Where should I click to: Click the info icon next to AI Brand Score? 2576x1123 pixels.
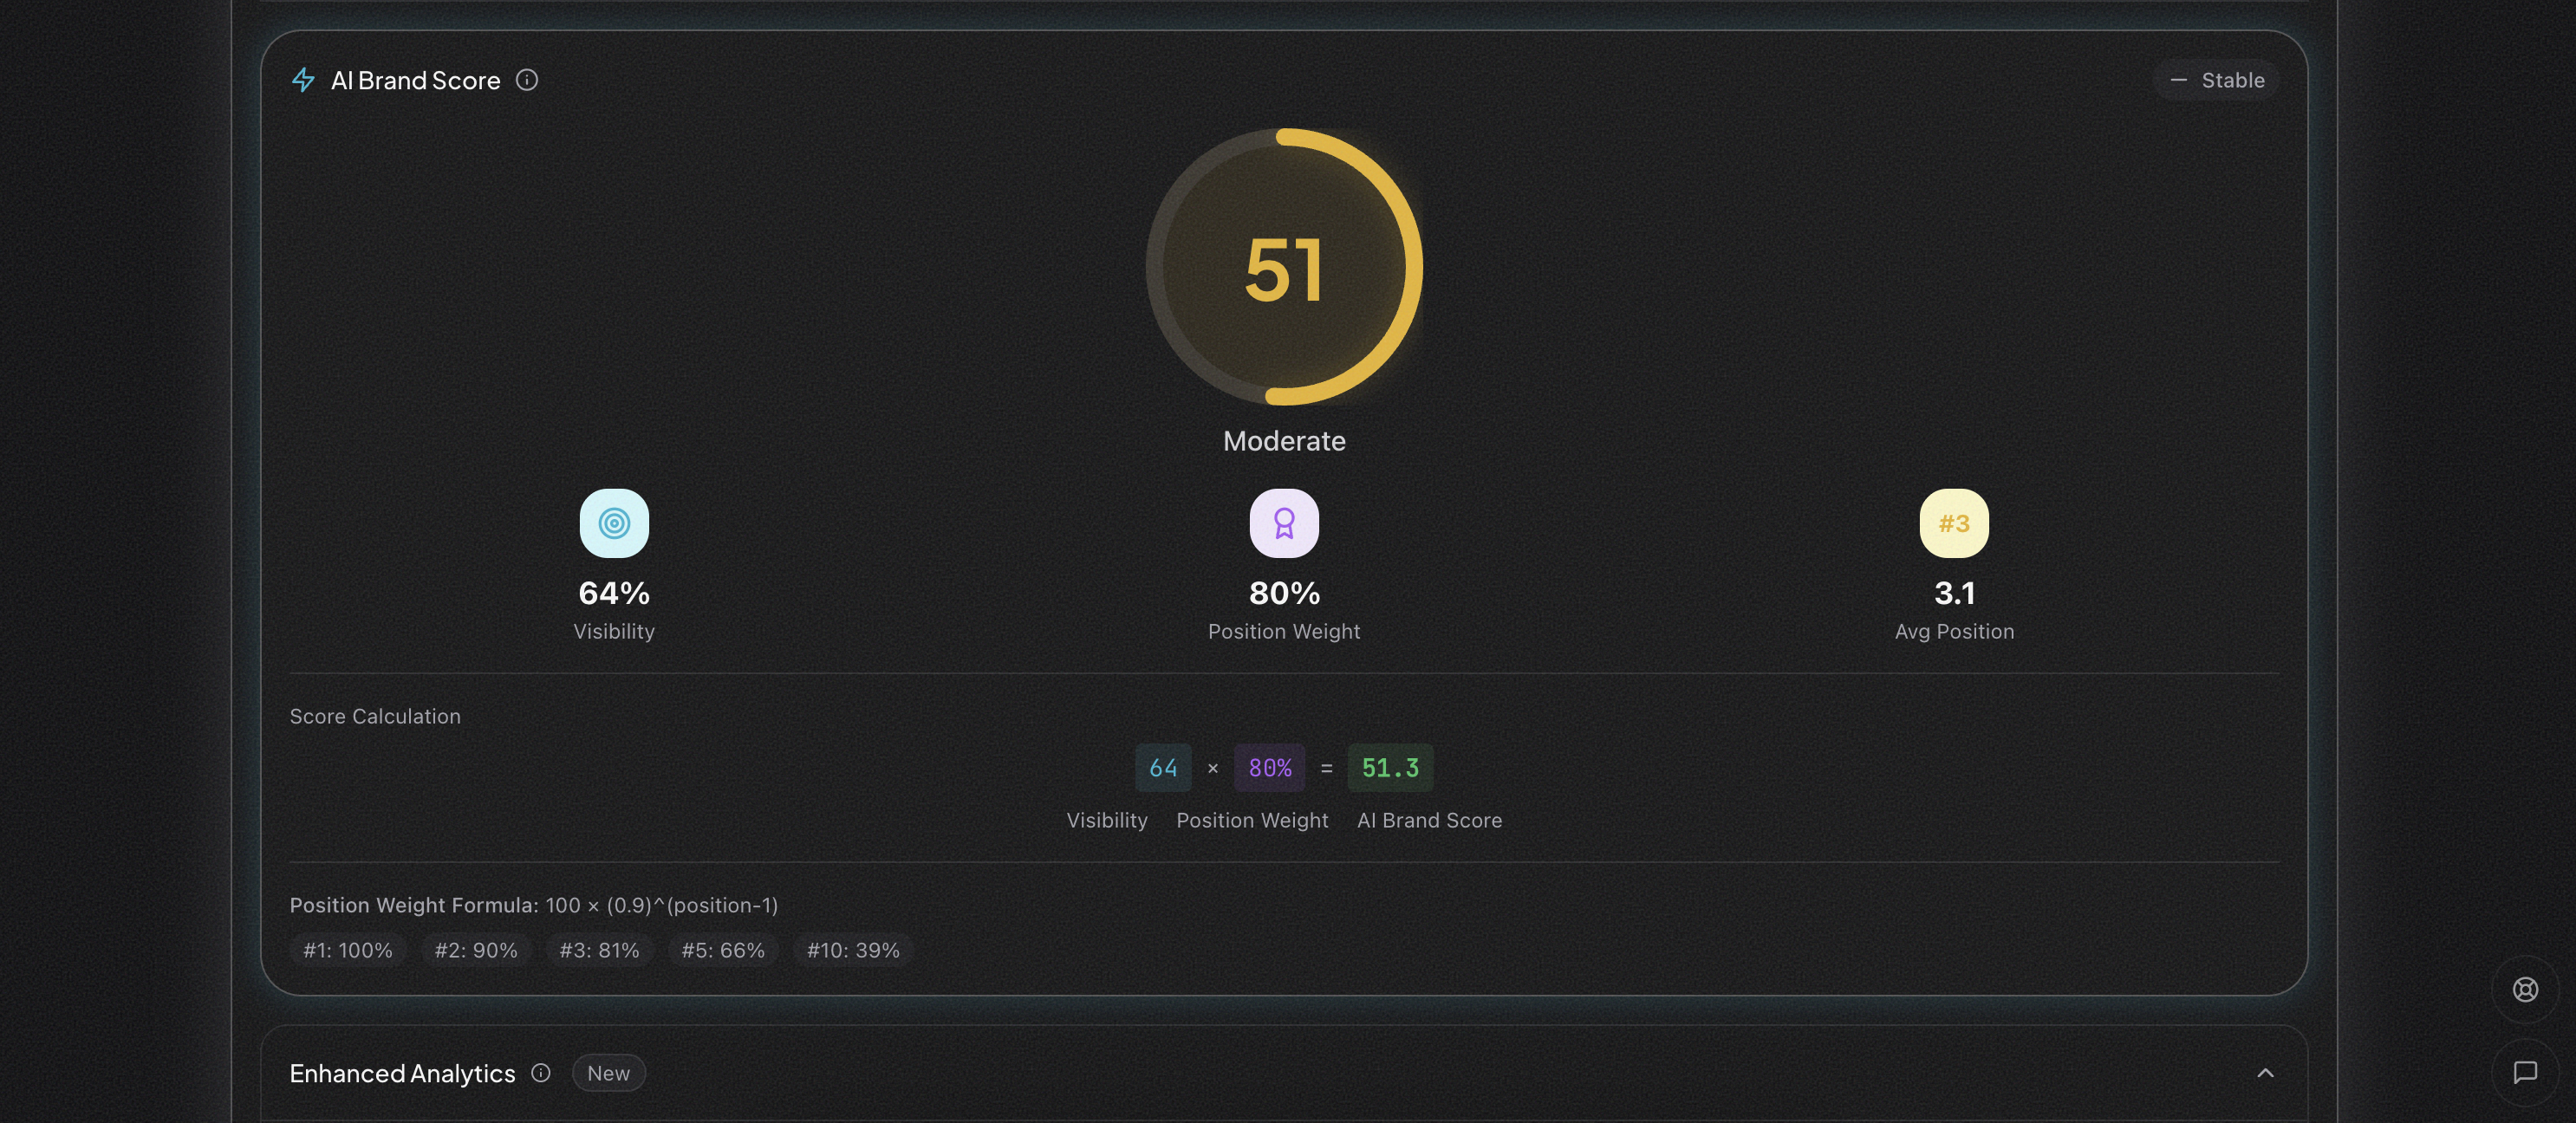(x=527, y=80)
